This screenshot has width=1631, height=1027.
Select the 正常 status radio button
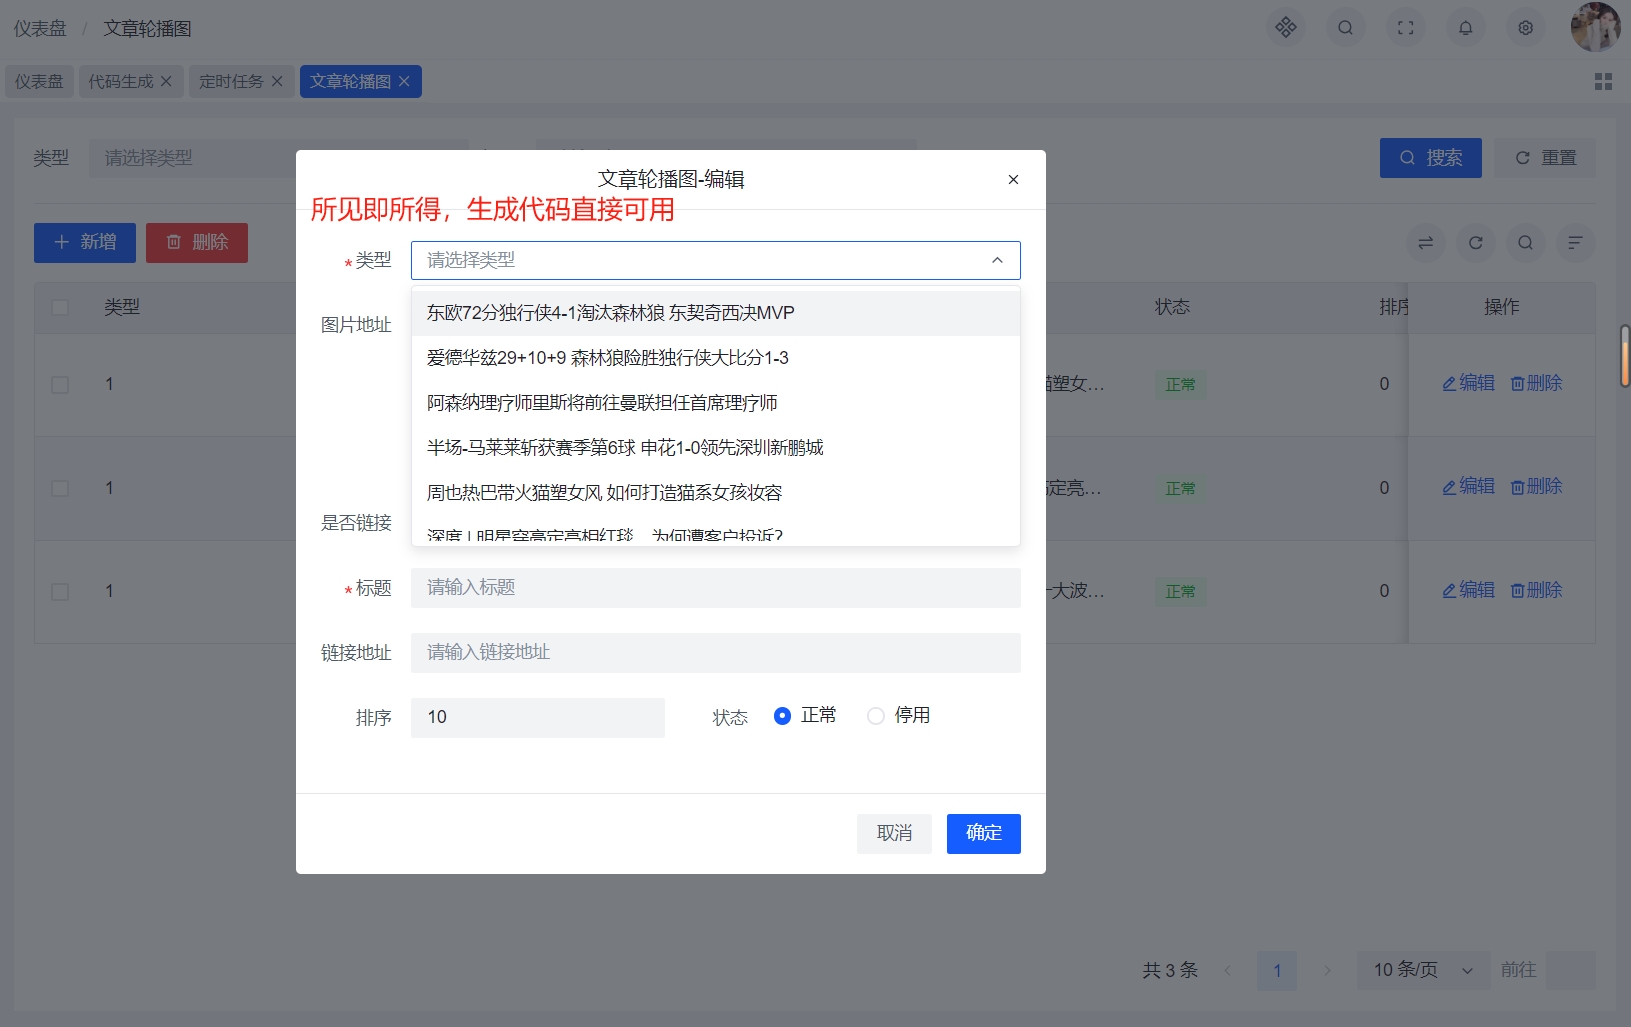point(783,716)
